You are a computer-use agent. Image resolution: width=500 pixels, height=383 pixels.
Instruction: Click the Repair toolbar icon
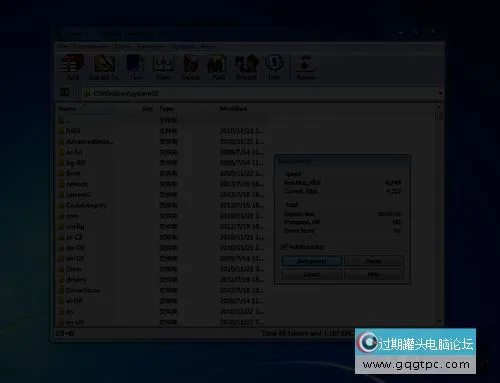tap(305, 67)
